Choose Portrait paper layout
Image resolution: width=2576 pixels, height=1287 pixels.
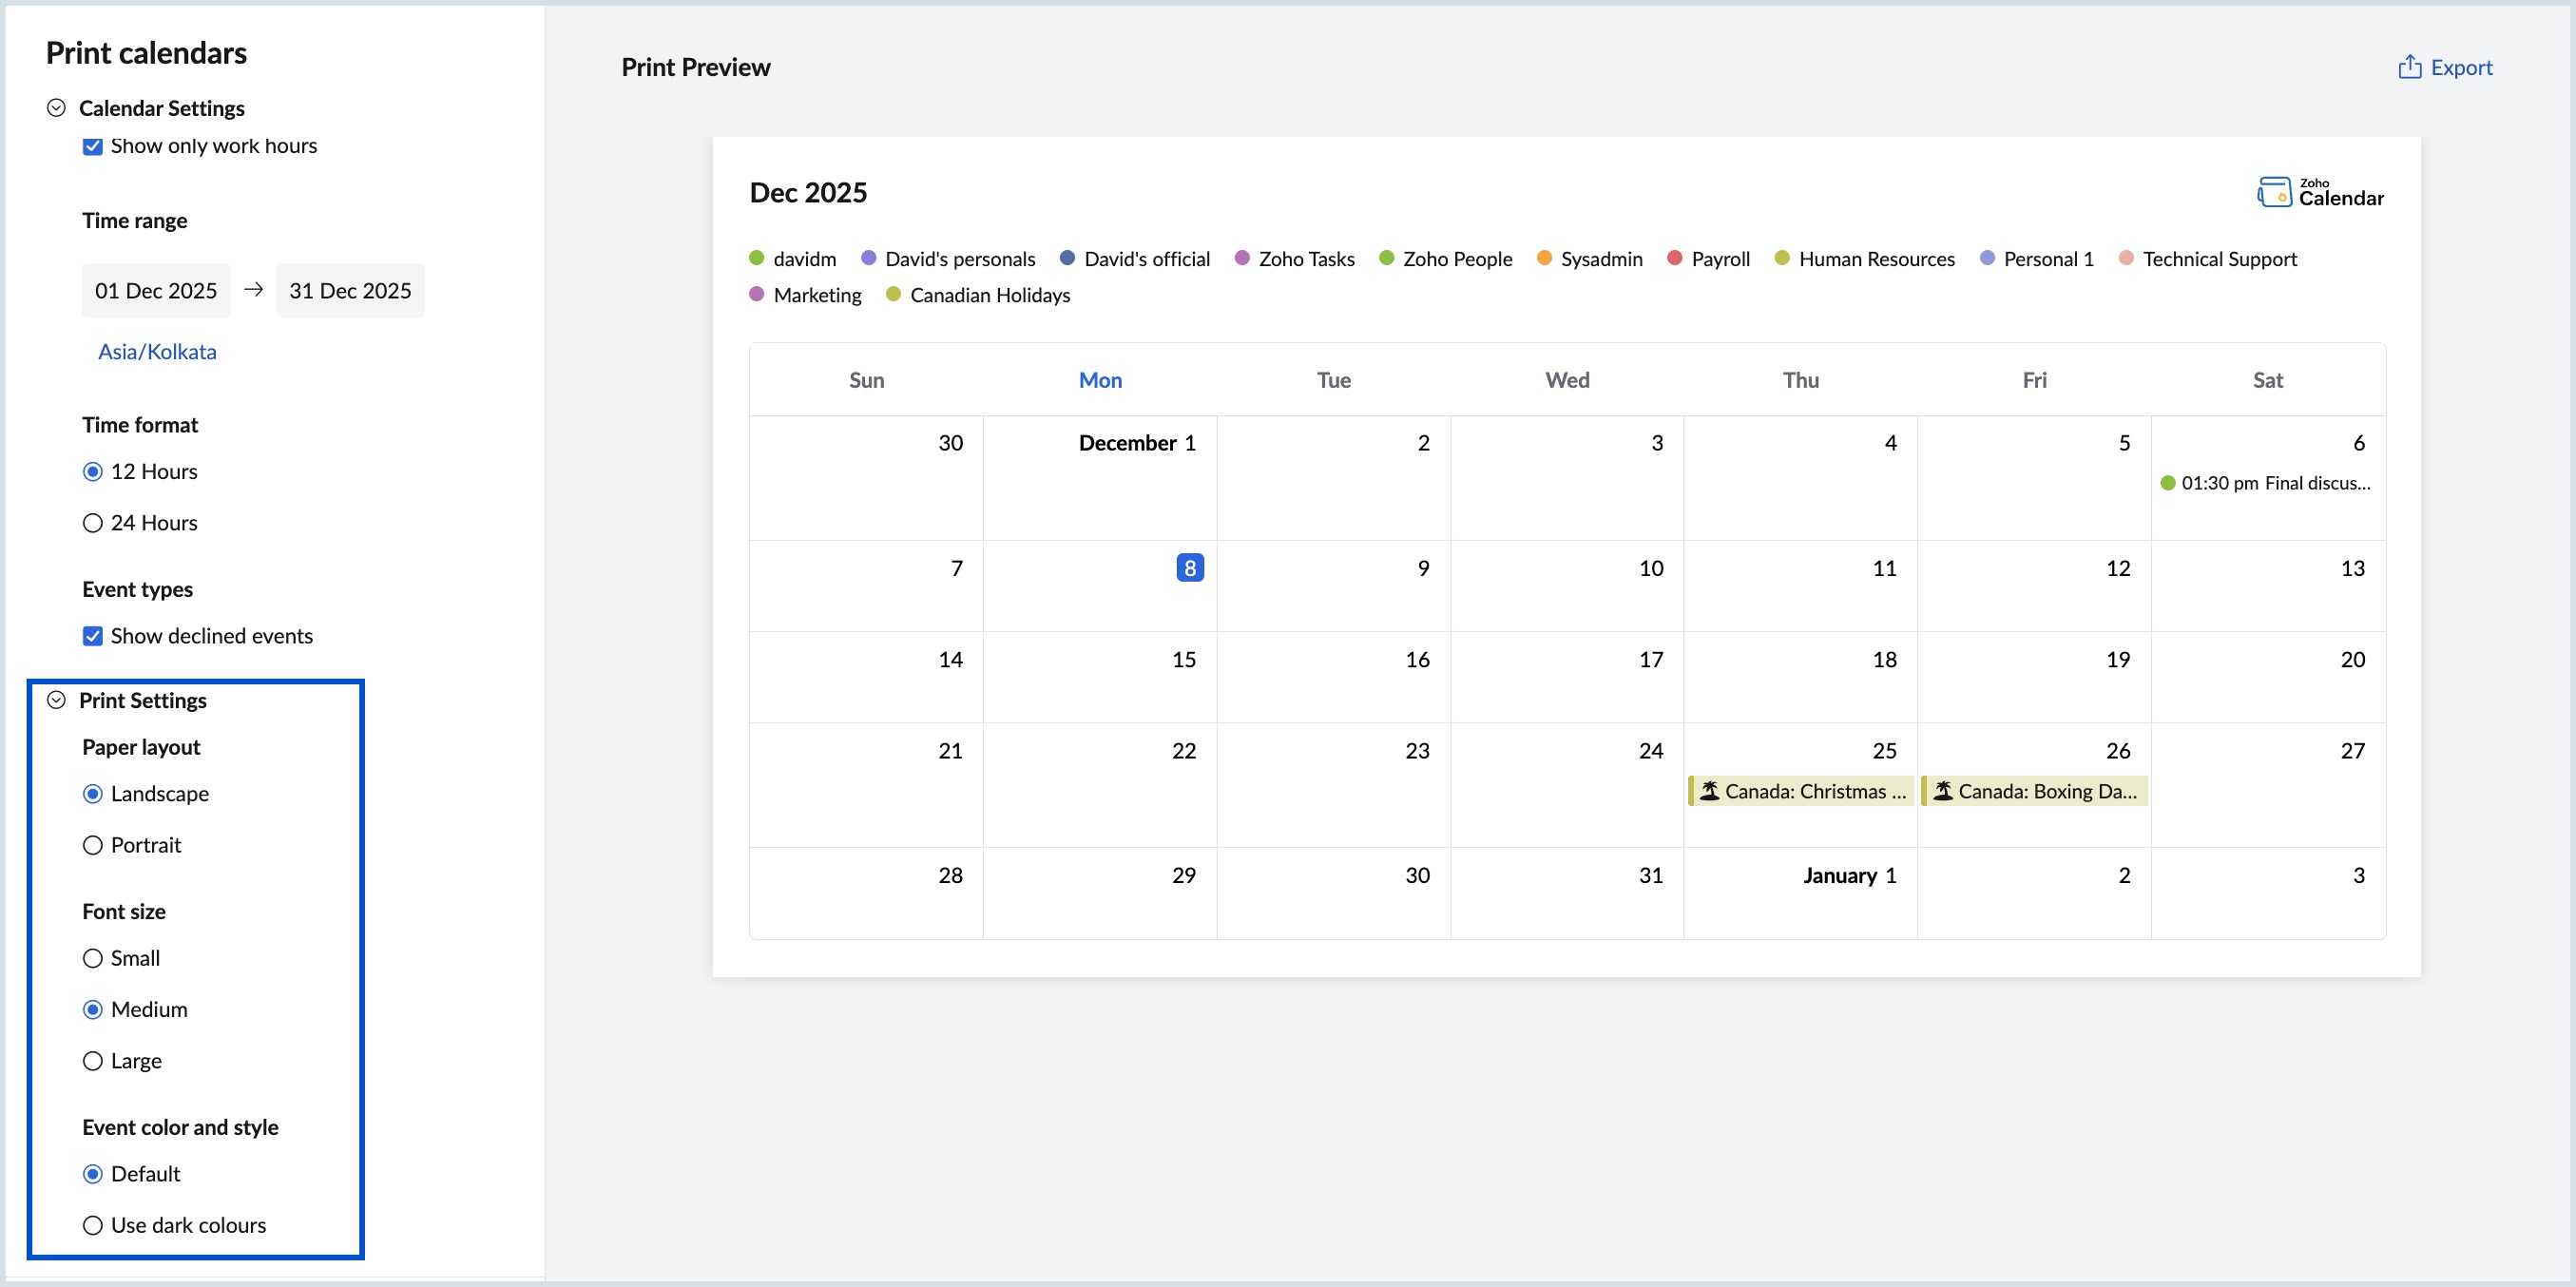pyautogui.click(x=93, y=845)
